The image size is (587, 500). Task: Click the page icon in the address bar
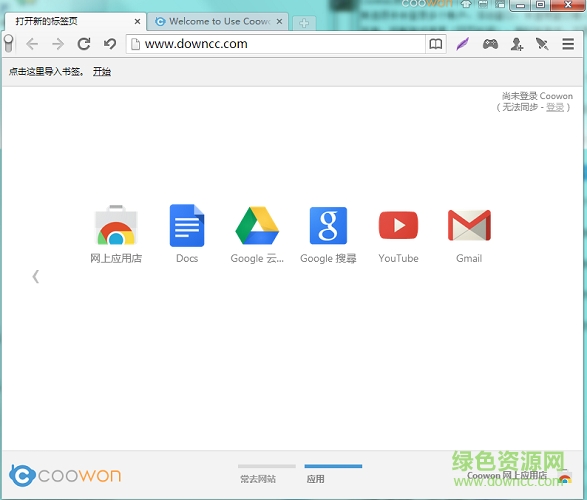click(136, 44)
